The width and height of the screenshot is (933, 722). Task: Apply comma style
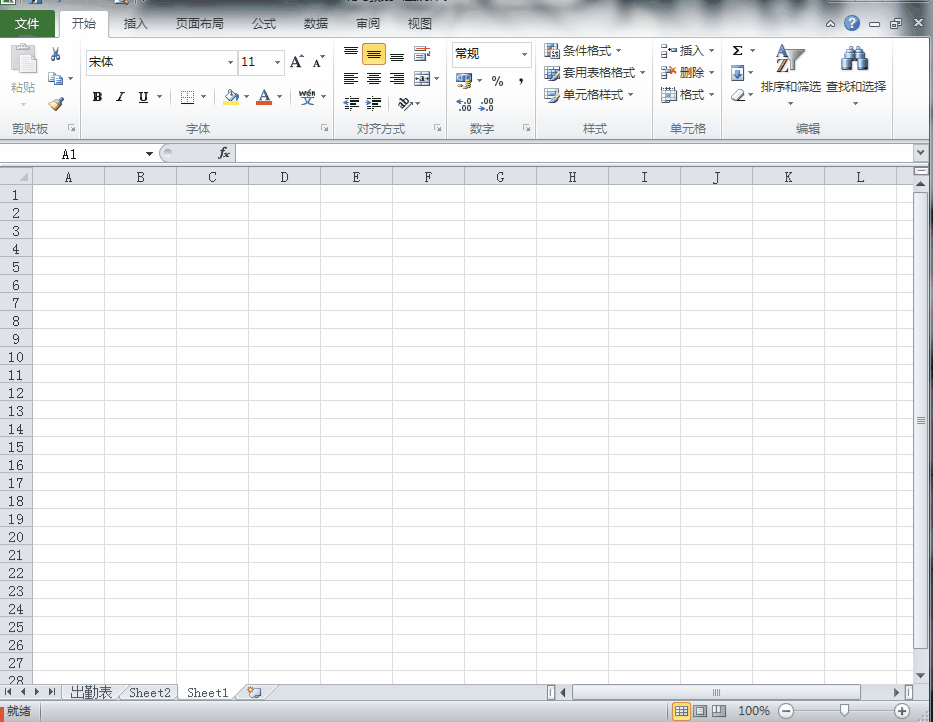[521, 80]
